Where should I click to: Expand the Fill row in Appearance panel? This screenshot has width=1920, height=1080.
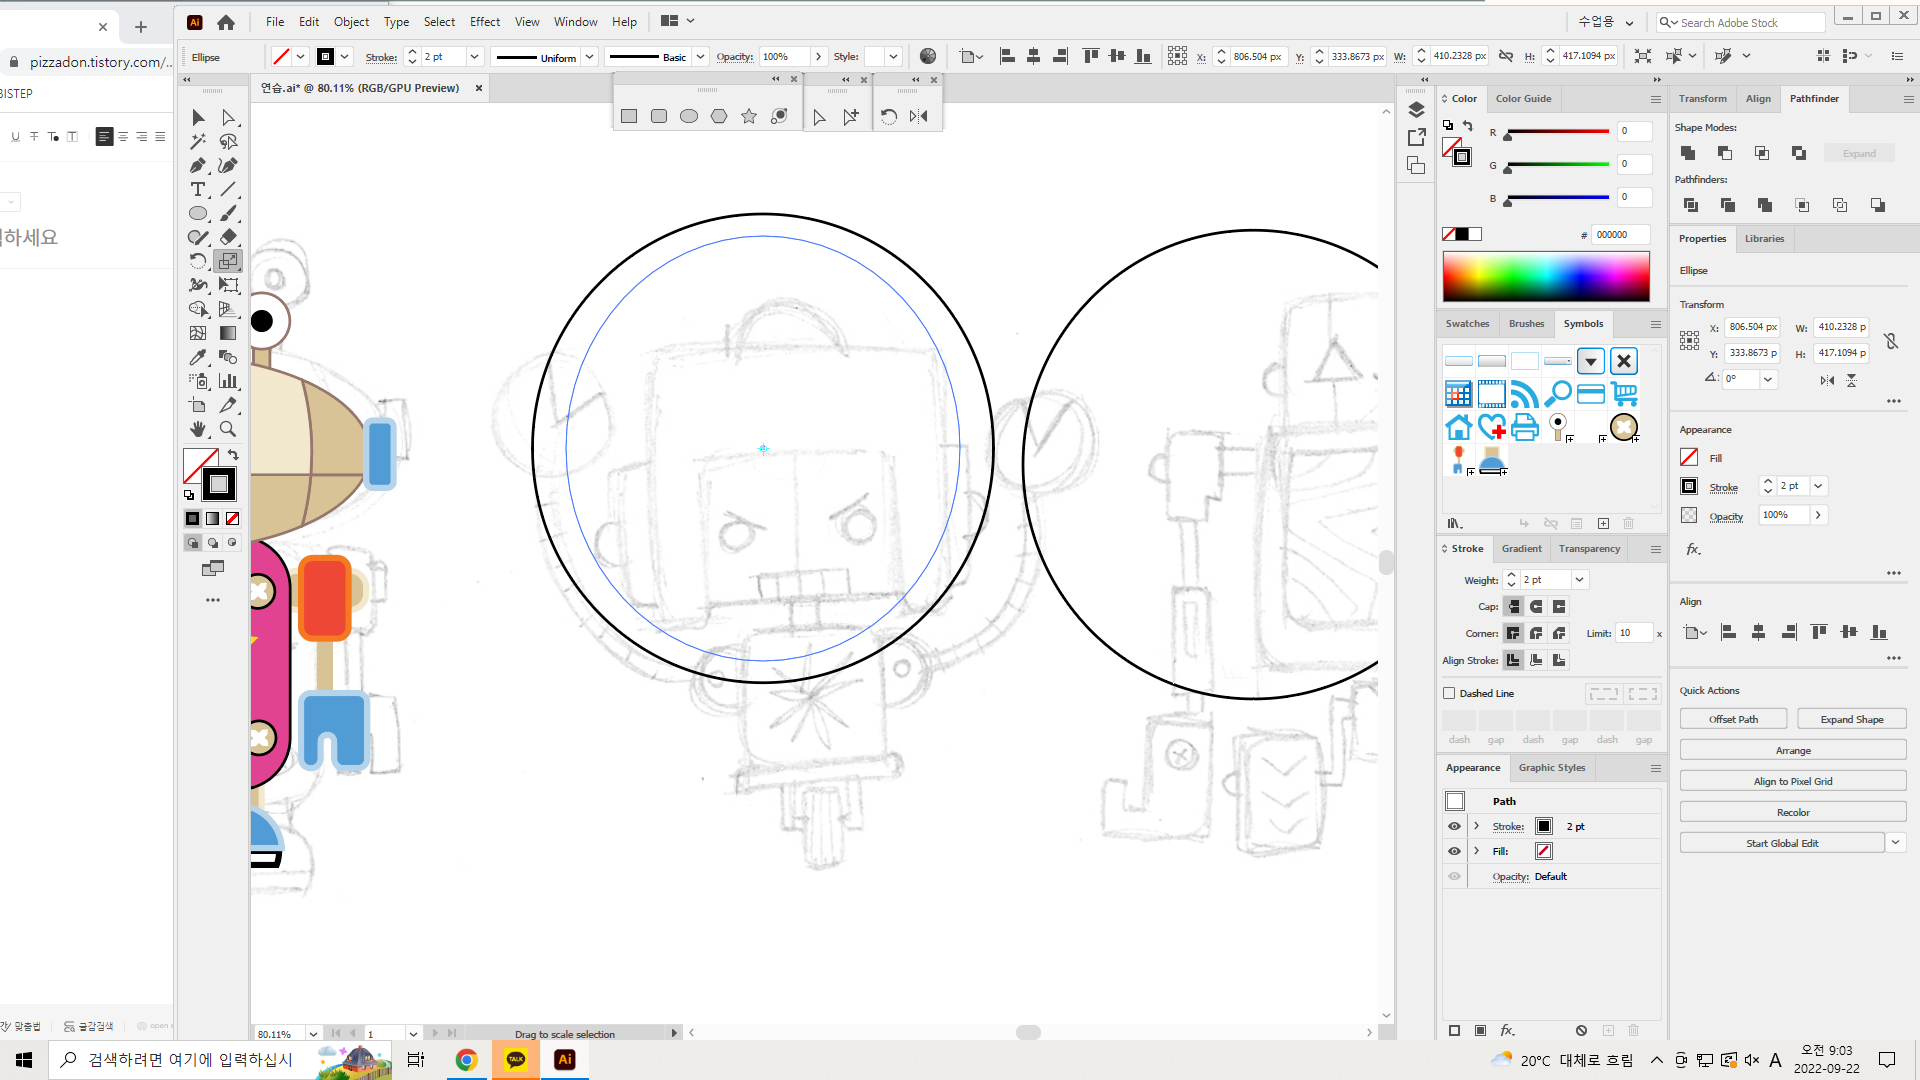tap(1476, 851)
